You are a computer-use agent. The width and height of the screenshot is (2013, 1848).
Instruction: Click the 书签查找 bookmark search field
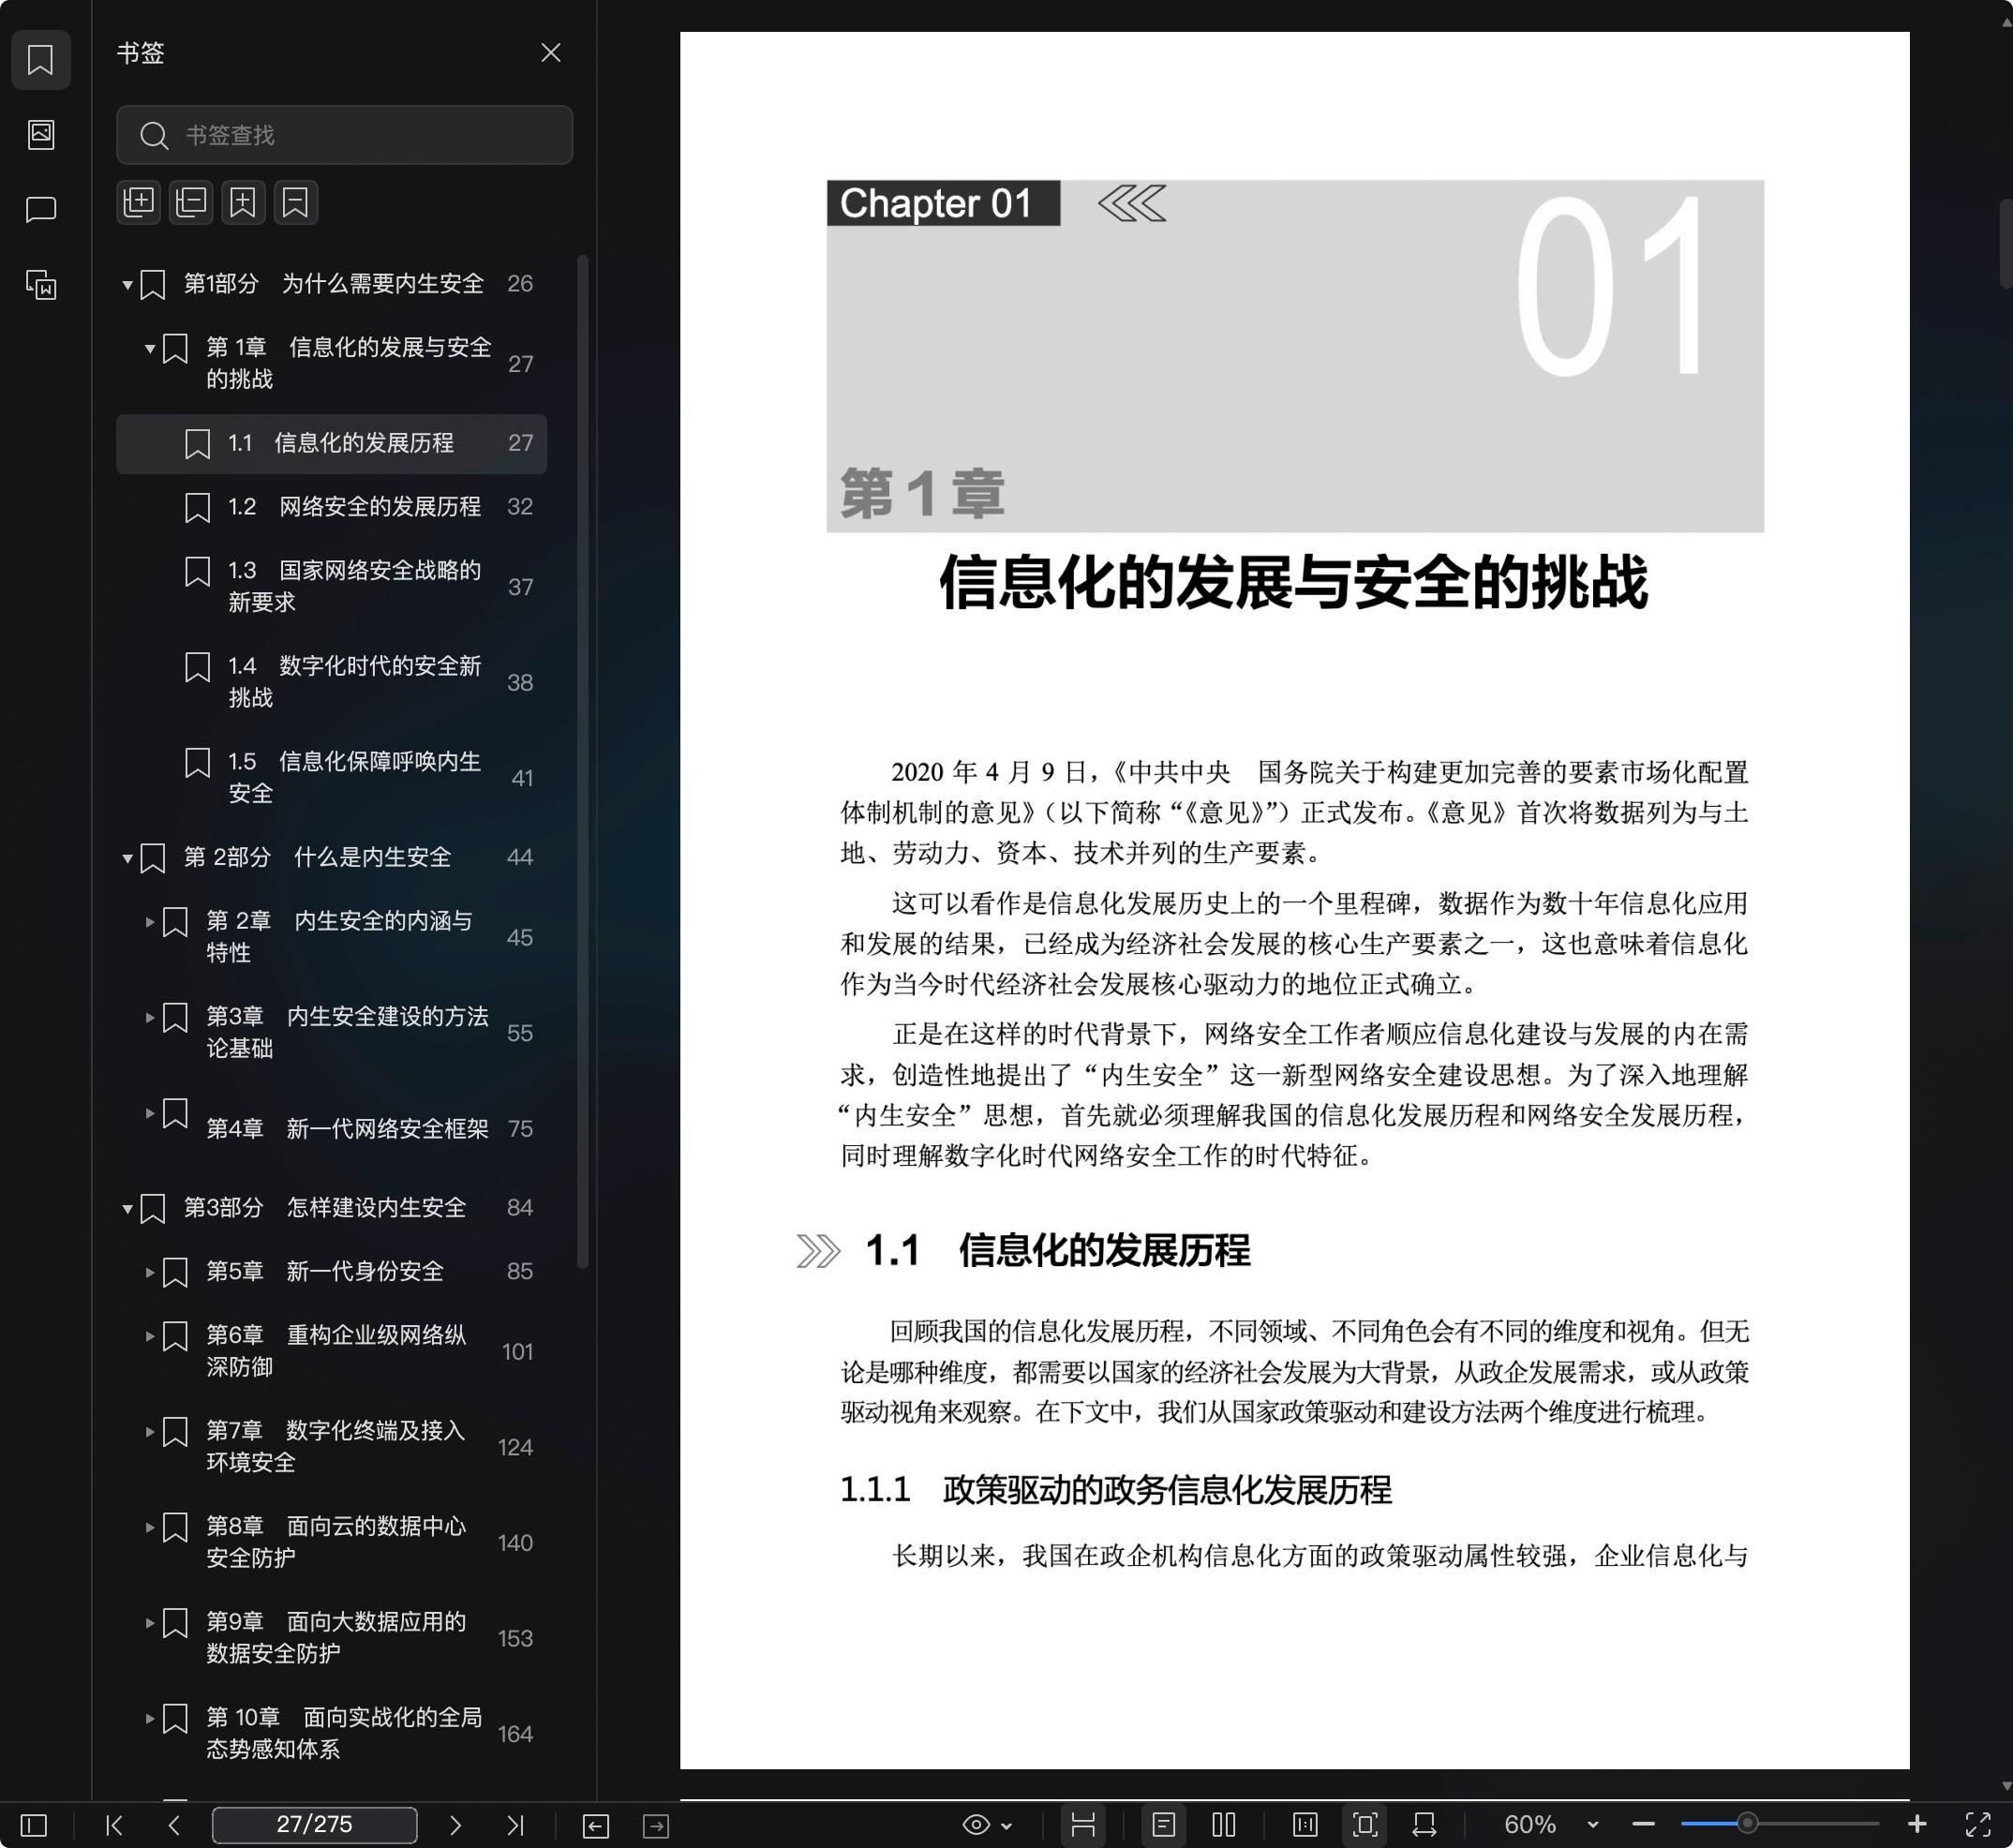(x=345, y=135)
